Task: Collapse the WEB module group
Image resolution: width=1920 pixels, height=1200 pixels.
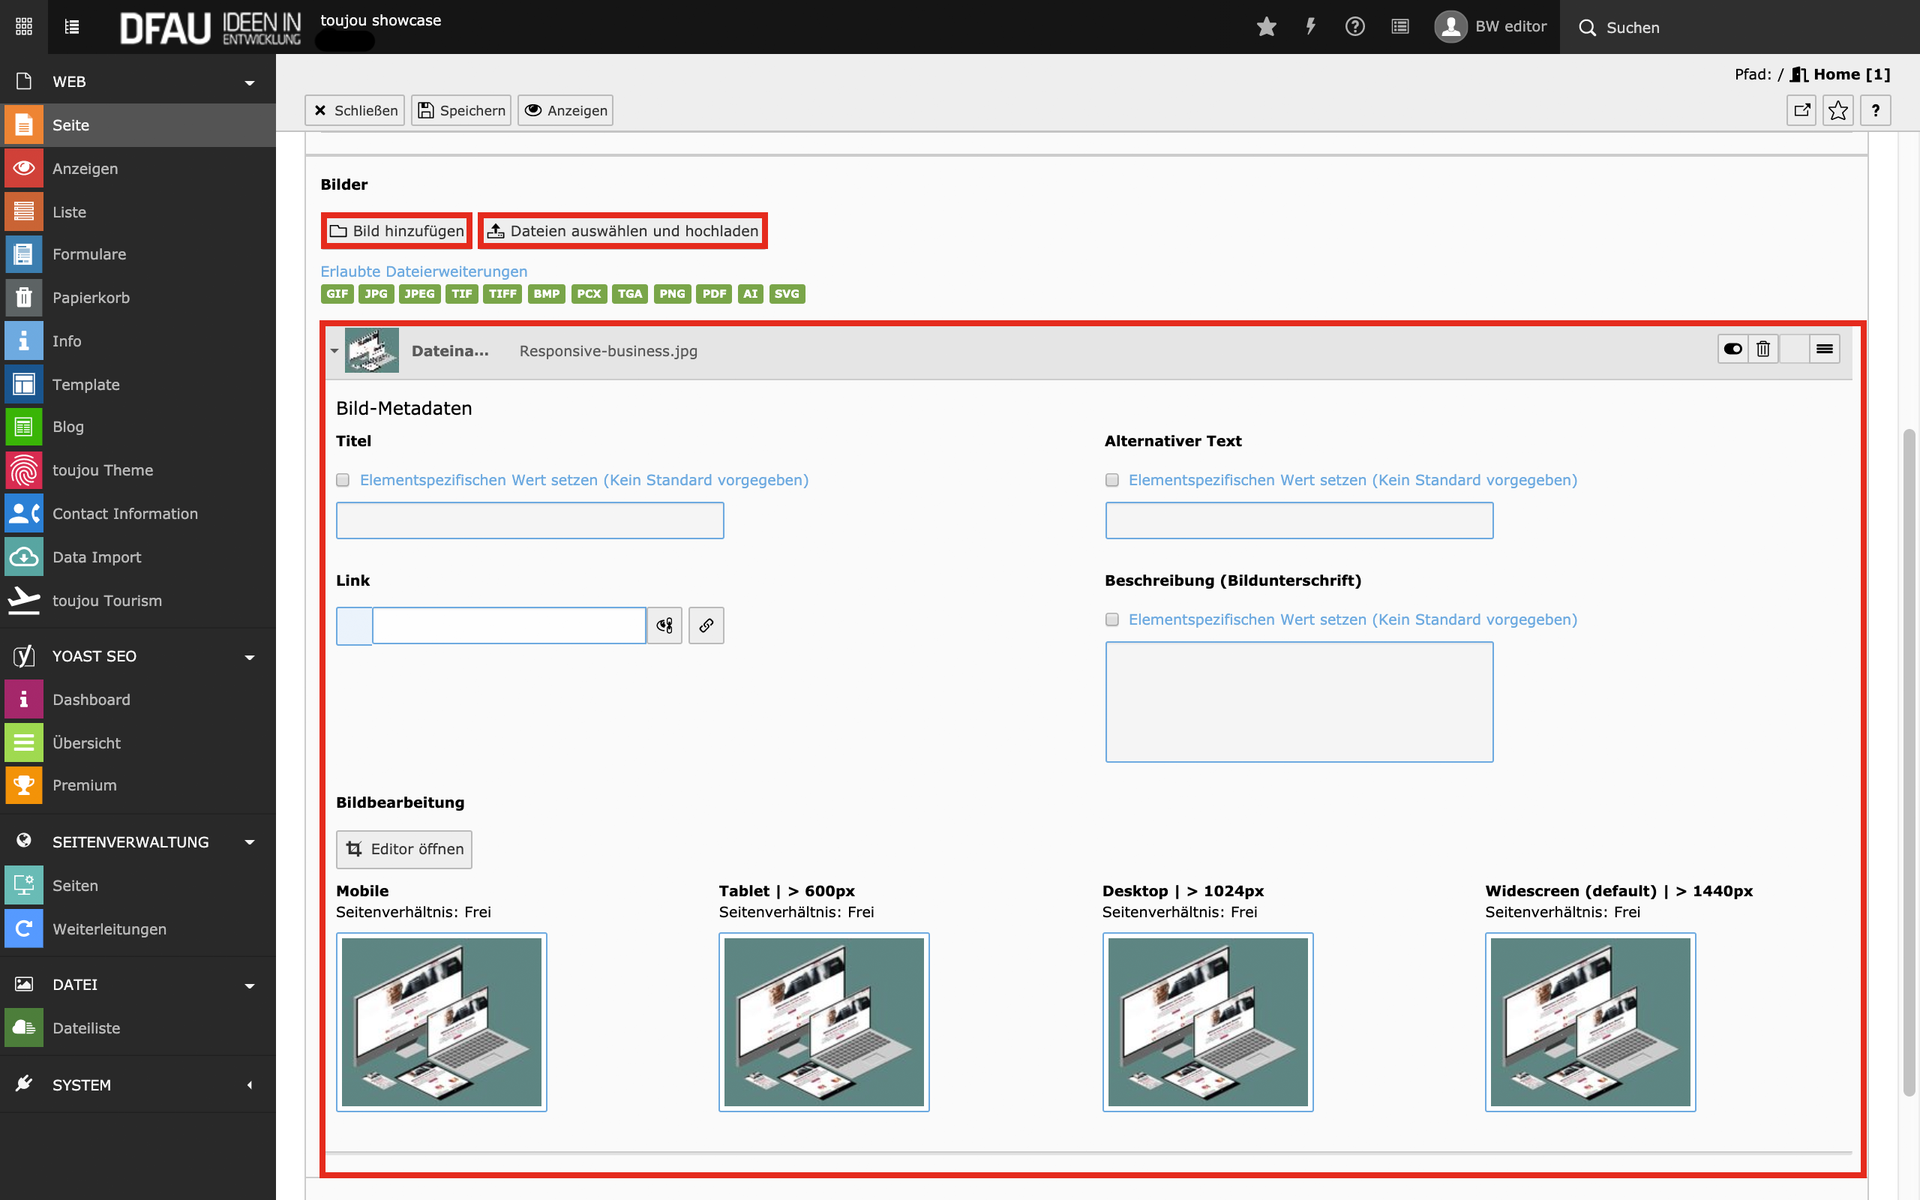Action: (249, 83)
